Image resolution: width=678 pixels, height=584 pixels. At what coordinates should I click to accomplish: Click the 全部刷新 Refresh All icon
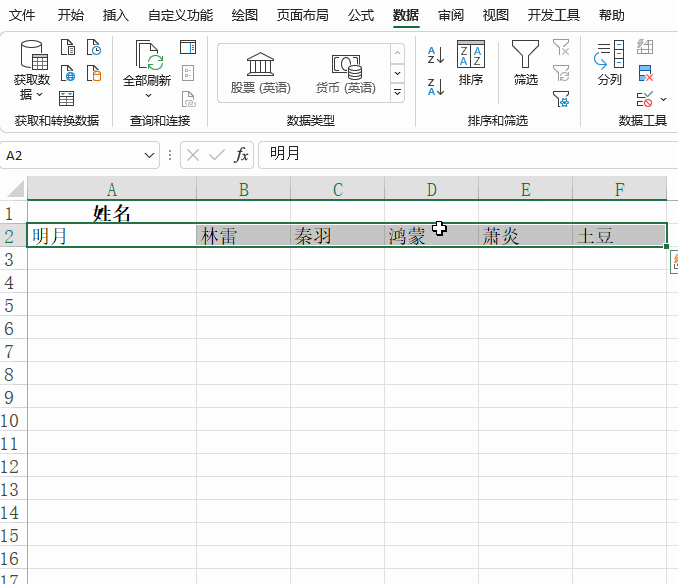pyautogui.click(x=149, y=55)
